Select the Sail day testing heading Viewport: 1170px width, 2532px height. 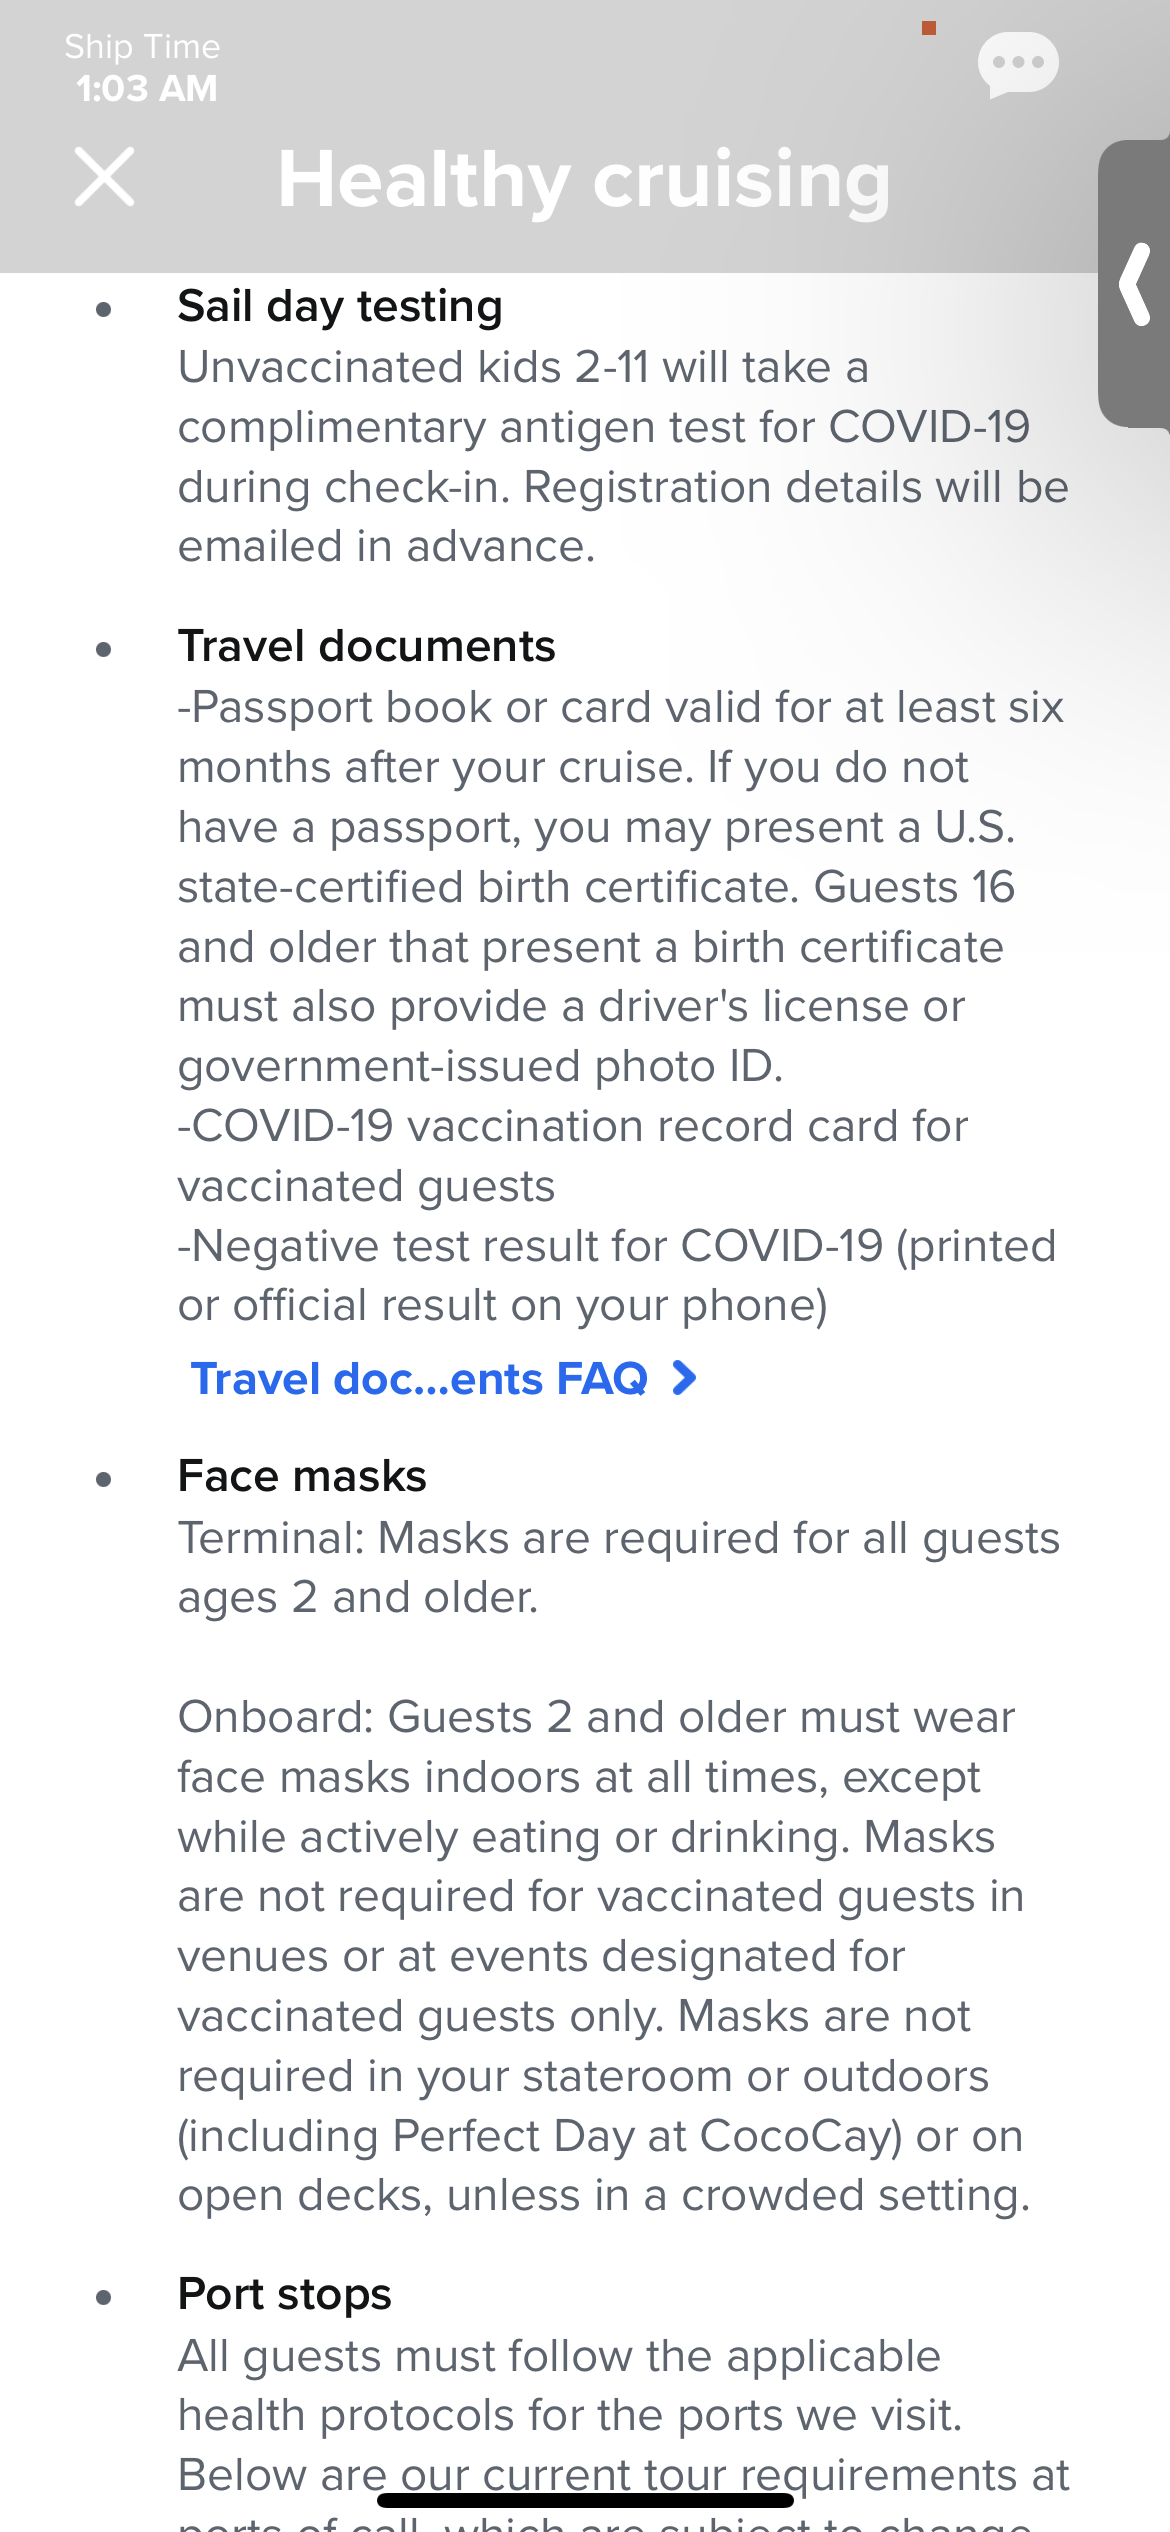click(x=340, y=306)
